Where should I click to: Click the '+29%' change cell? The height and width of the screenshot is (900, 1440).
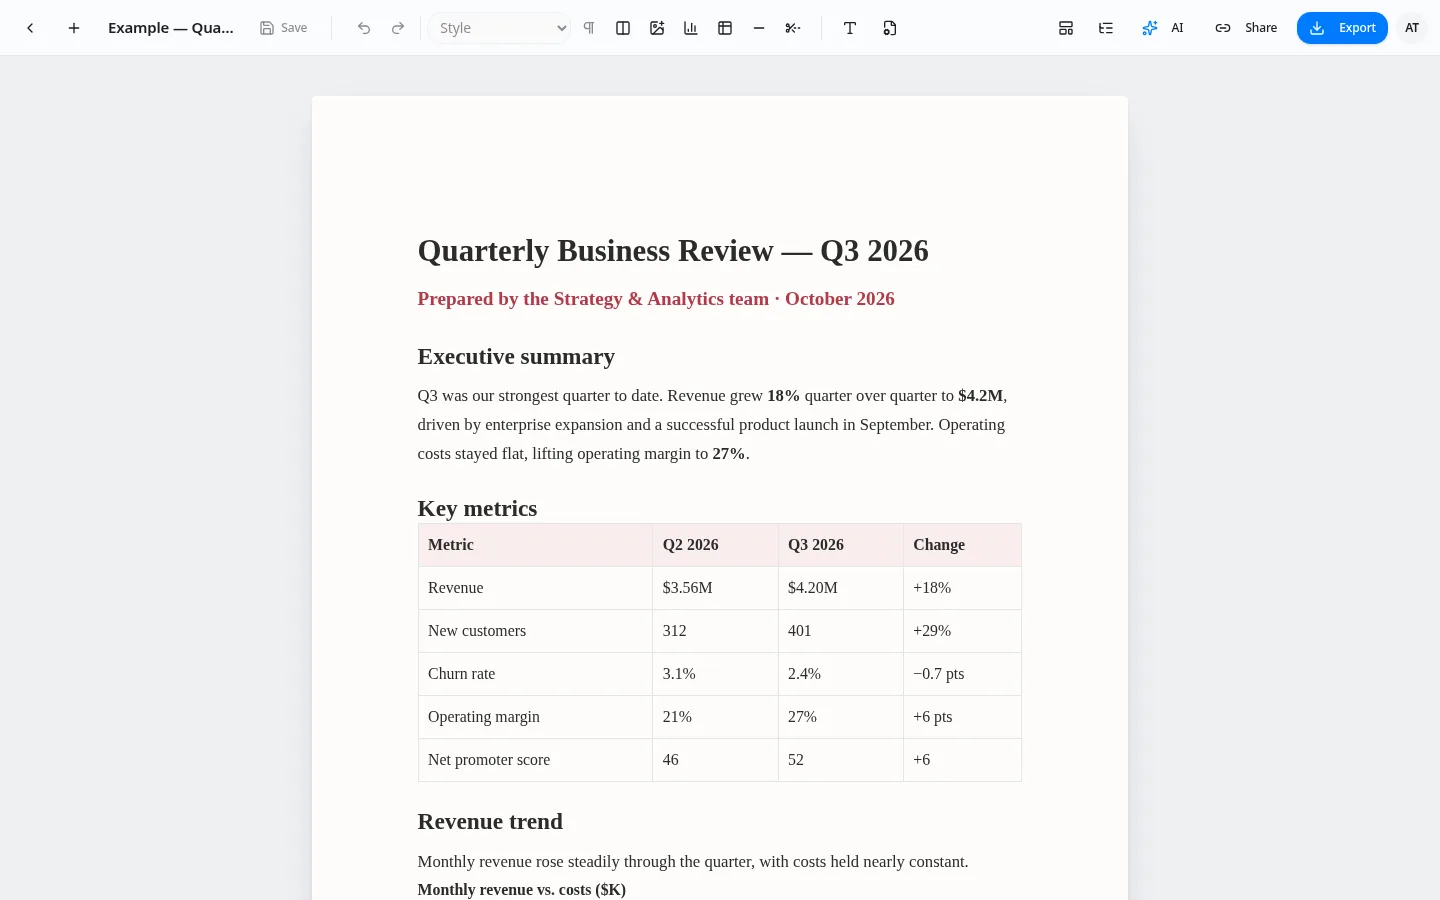pos(962,631)
